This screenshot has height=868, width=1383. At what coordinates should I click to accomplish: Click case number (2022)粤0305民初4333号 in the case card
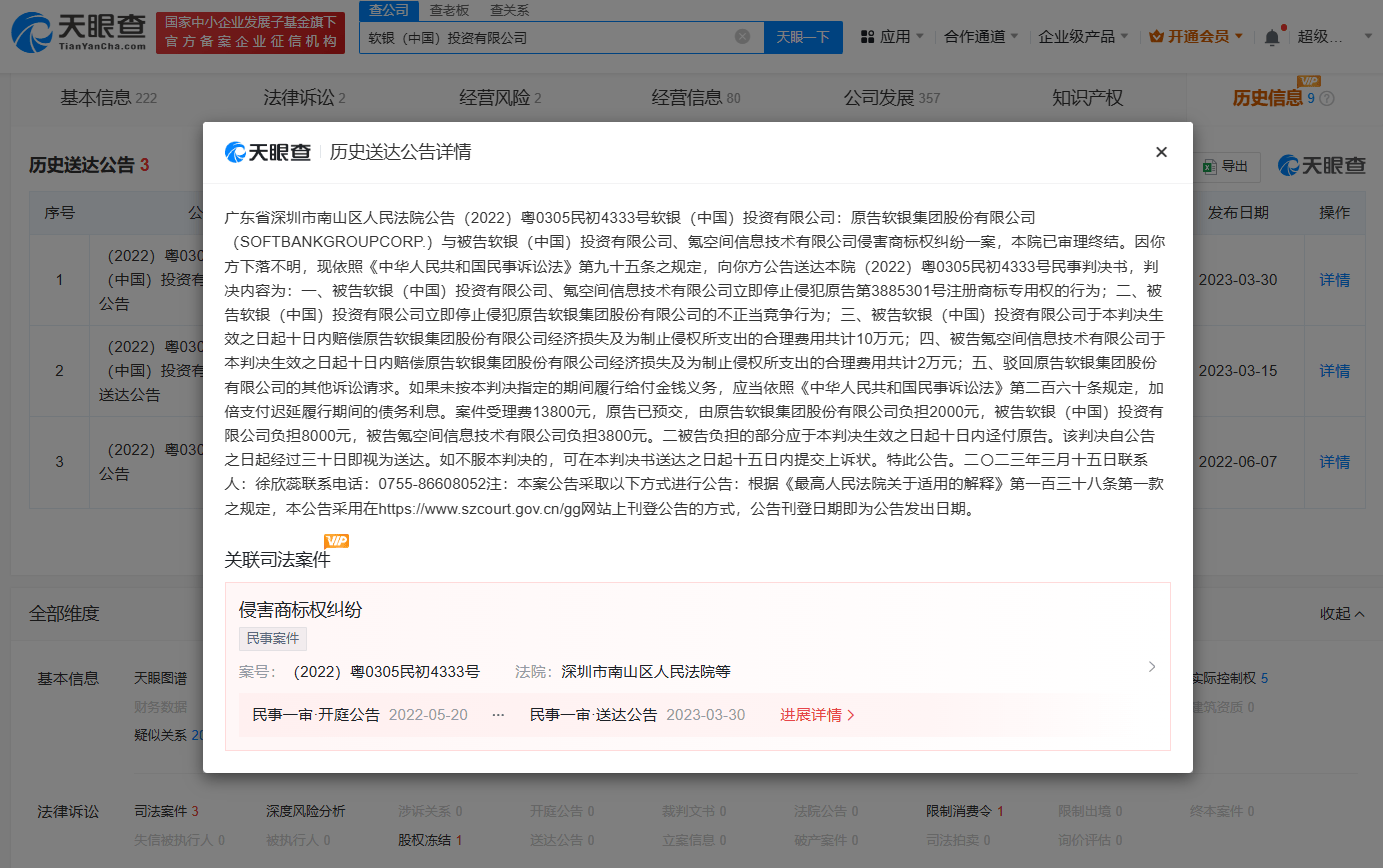pyautogui.click(x=386, y=671)
